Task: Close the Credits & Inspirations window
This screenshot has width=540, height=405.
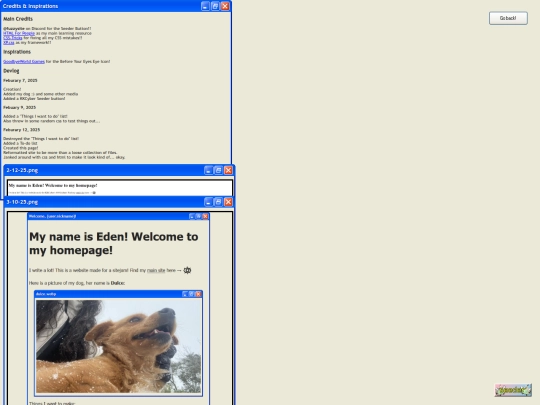Action: pyautogui.click(x=225, y=6)
